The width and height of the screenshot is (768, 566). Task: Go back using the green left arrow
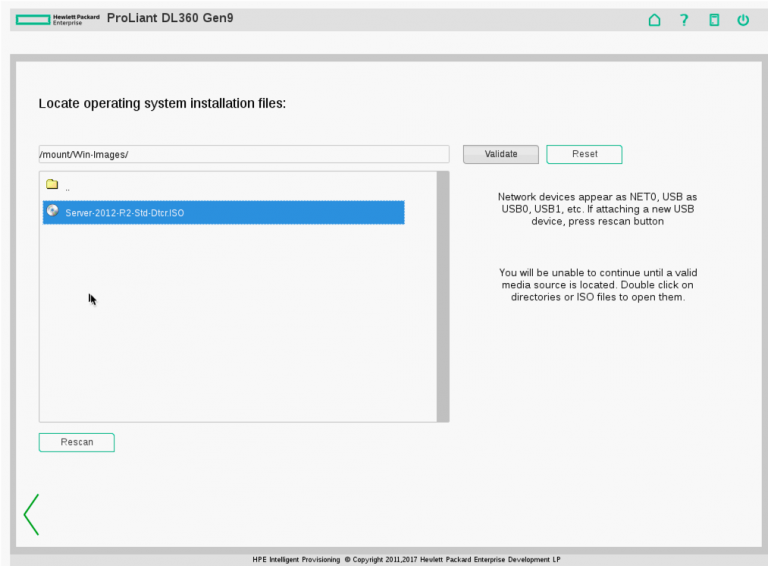31,514
